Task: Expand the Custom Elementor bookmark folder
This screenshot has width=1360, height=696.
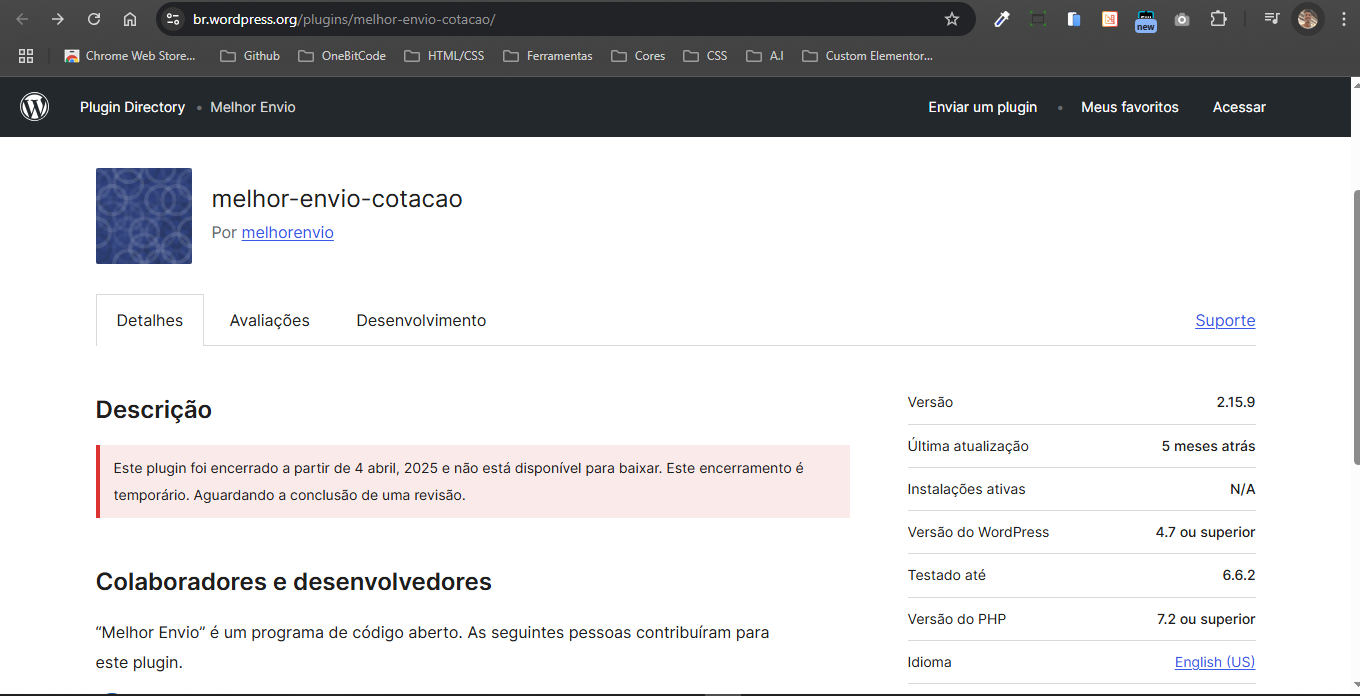Action: click(x=867, y=56)
